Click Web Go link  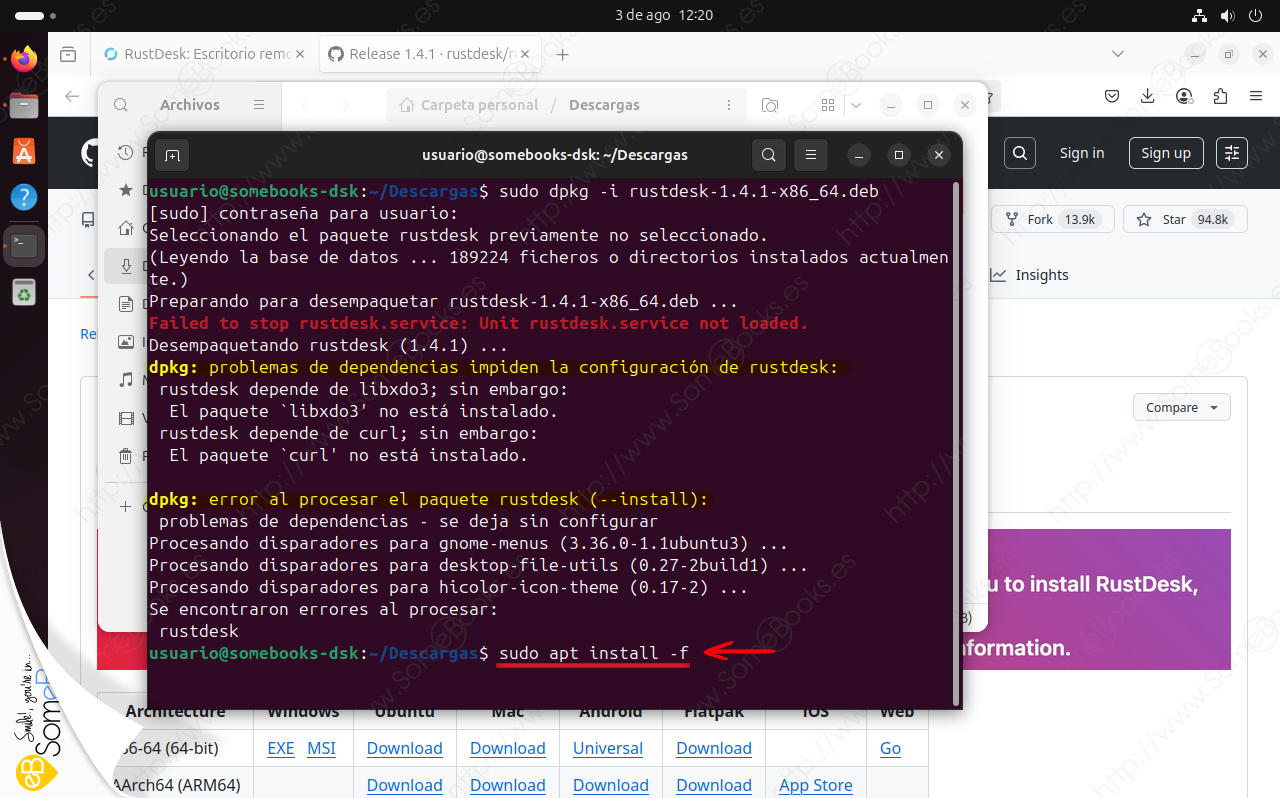tap(890, 748)
